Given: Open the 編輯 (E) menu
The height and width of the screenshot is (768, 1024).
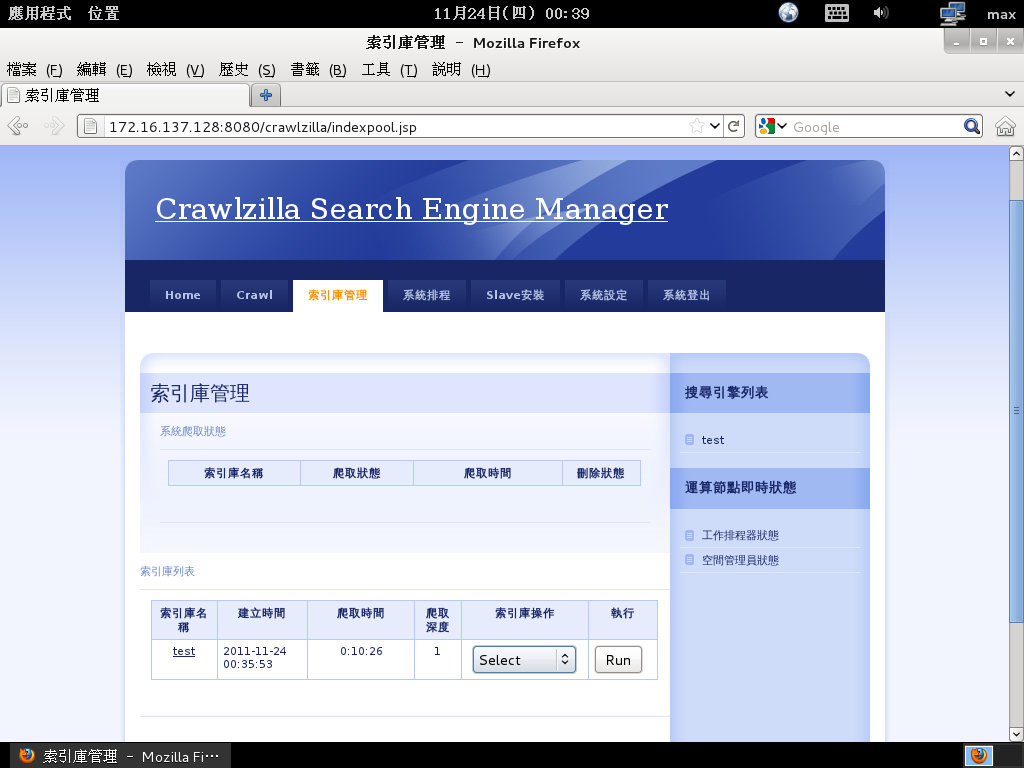Looking at the screenshot, I should coord(104,69).
